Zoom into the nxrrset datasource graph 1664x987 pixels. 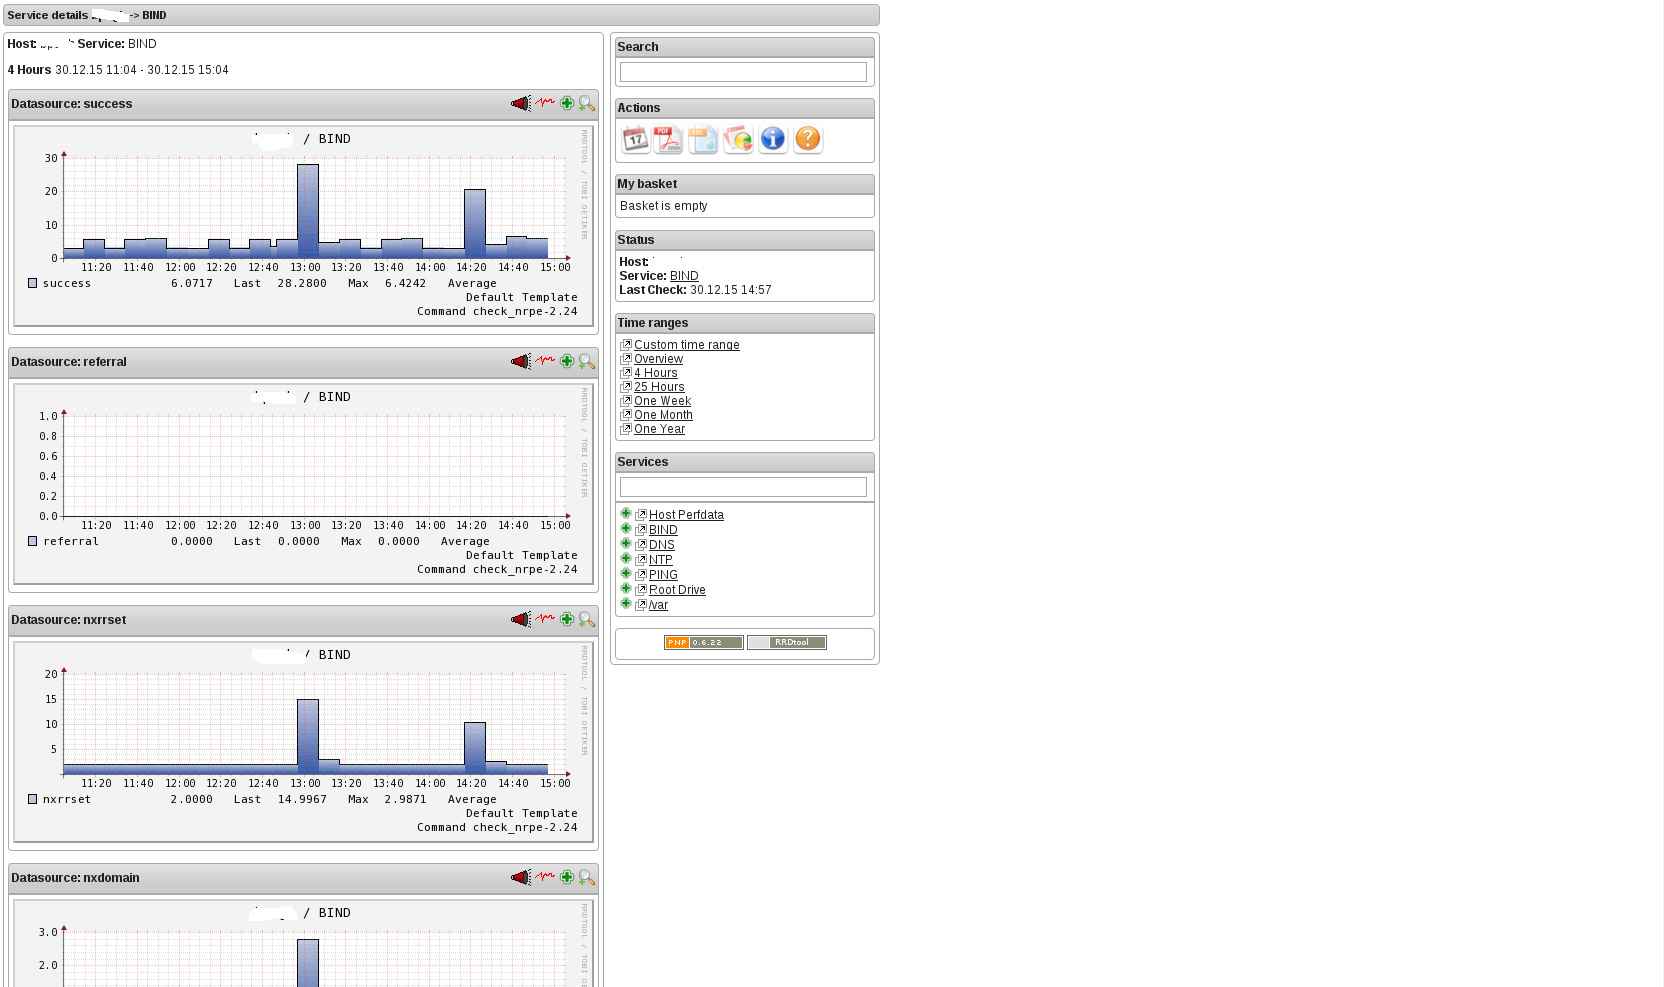(587, 620)
